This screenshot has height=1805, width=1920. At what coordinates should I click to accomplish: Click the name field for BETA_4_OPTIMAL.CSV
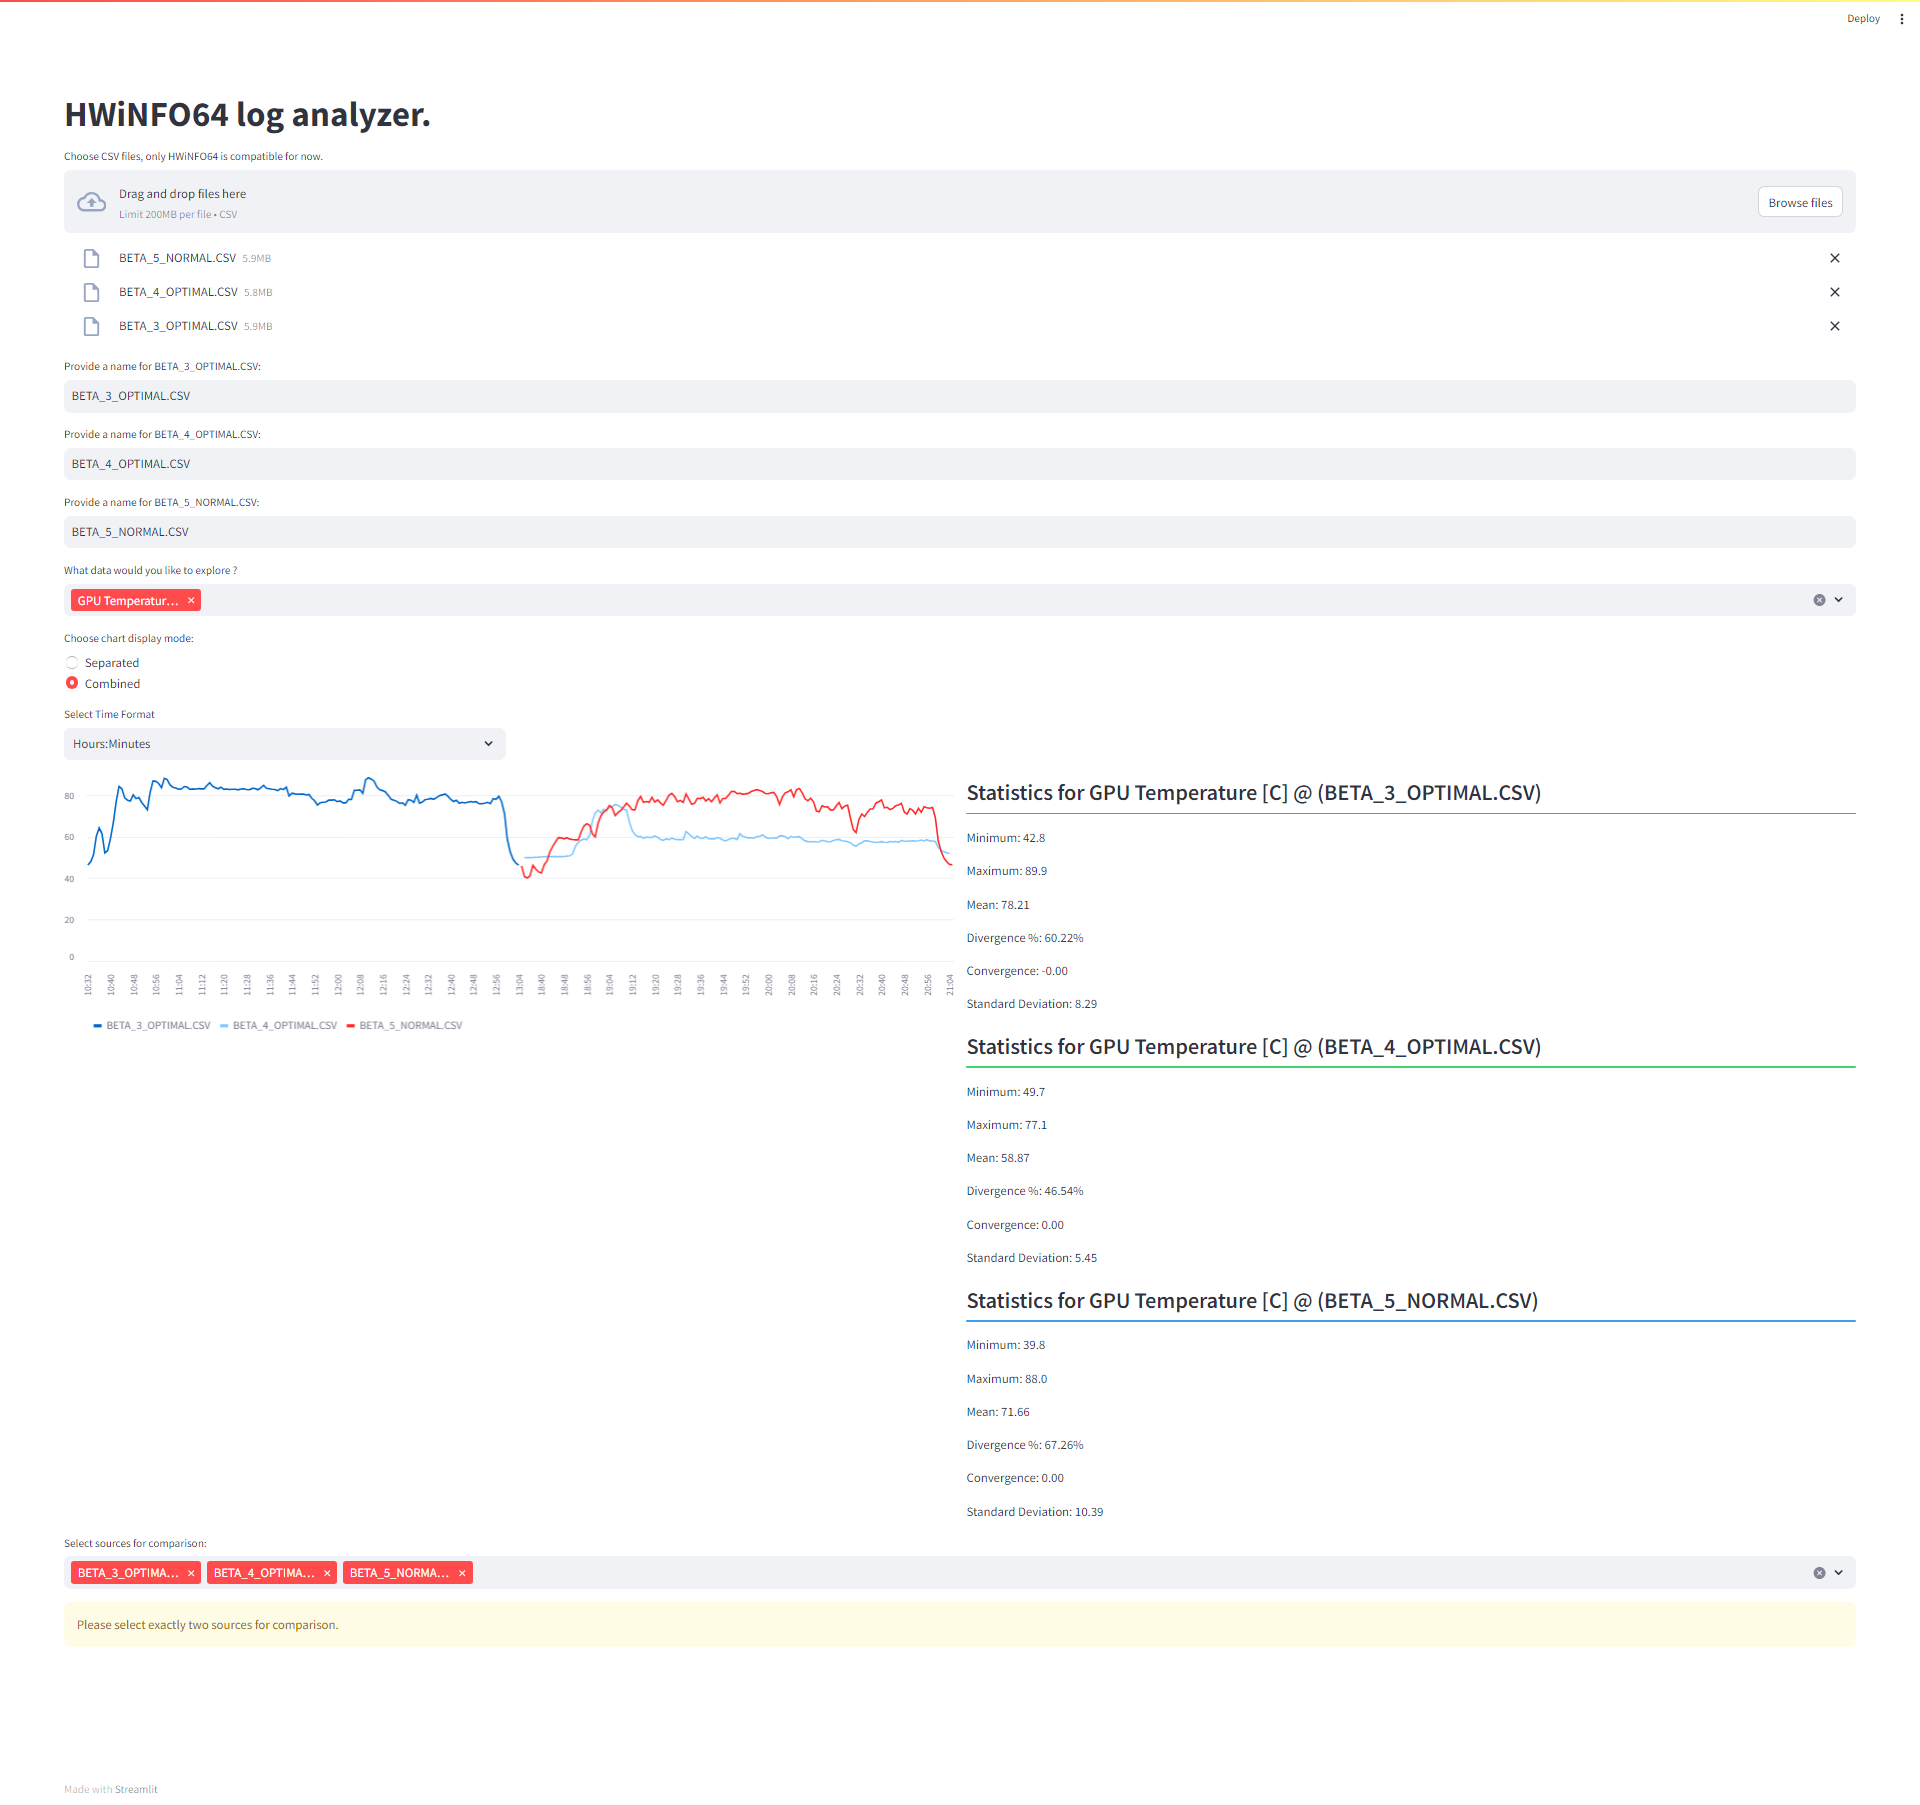click(x=958, y=464)
